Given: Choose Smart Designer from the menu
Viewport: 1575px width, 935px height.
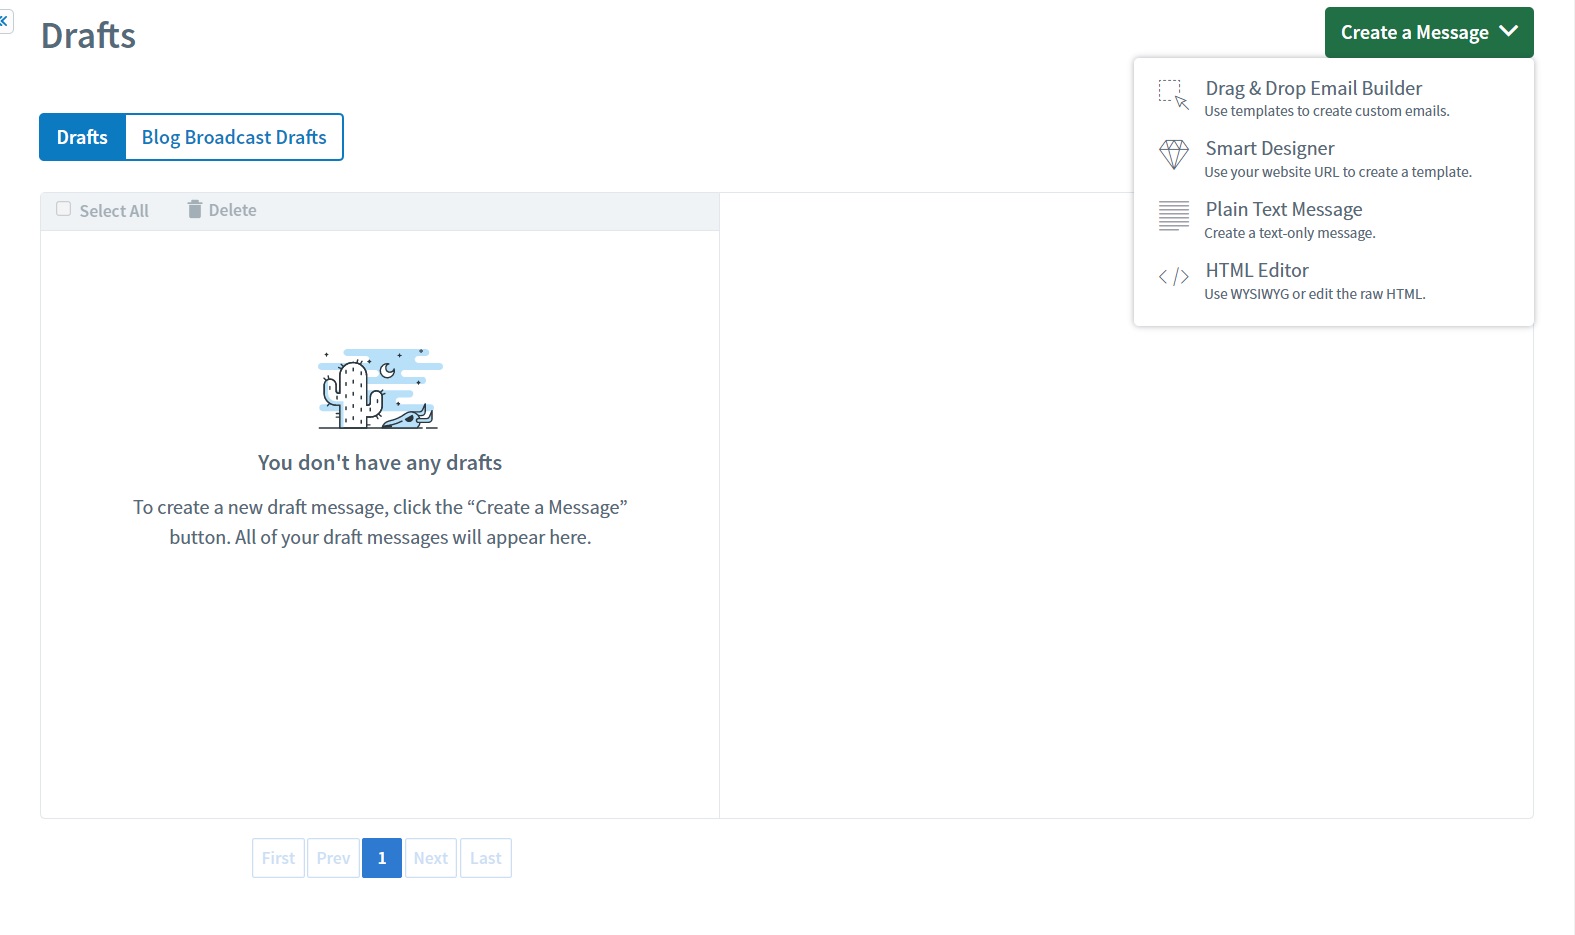Looking at the screenshot, I should click(x=1269, y=149).
